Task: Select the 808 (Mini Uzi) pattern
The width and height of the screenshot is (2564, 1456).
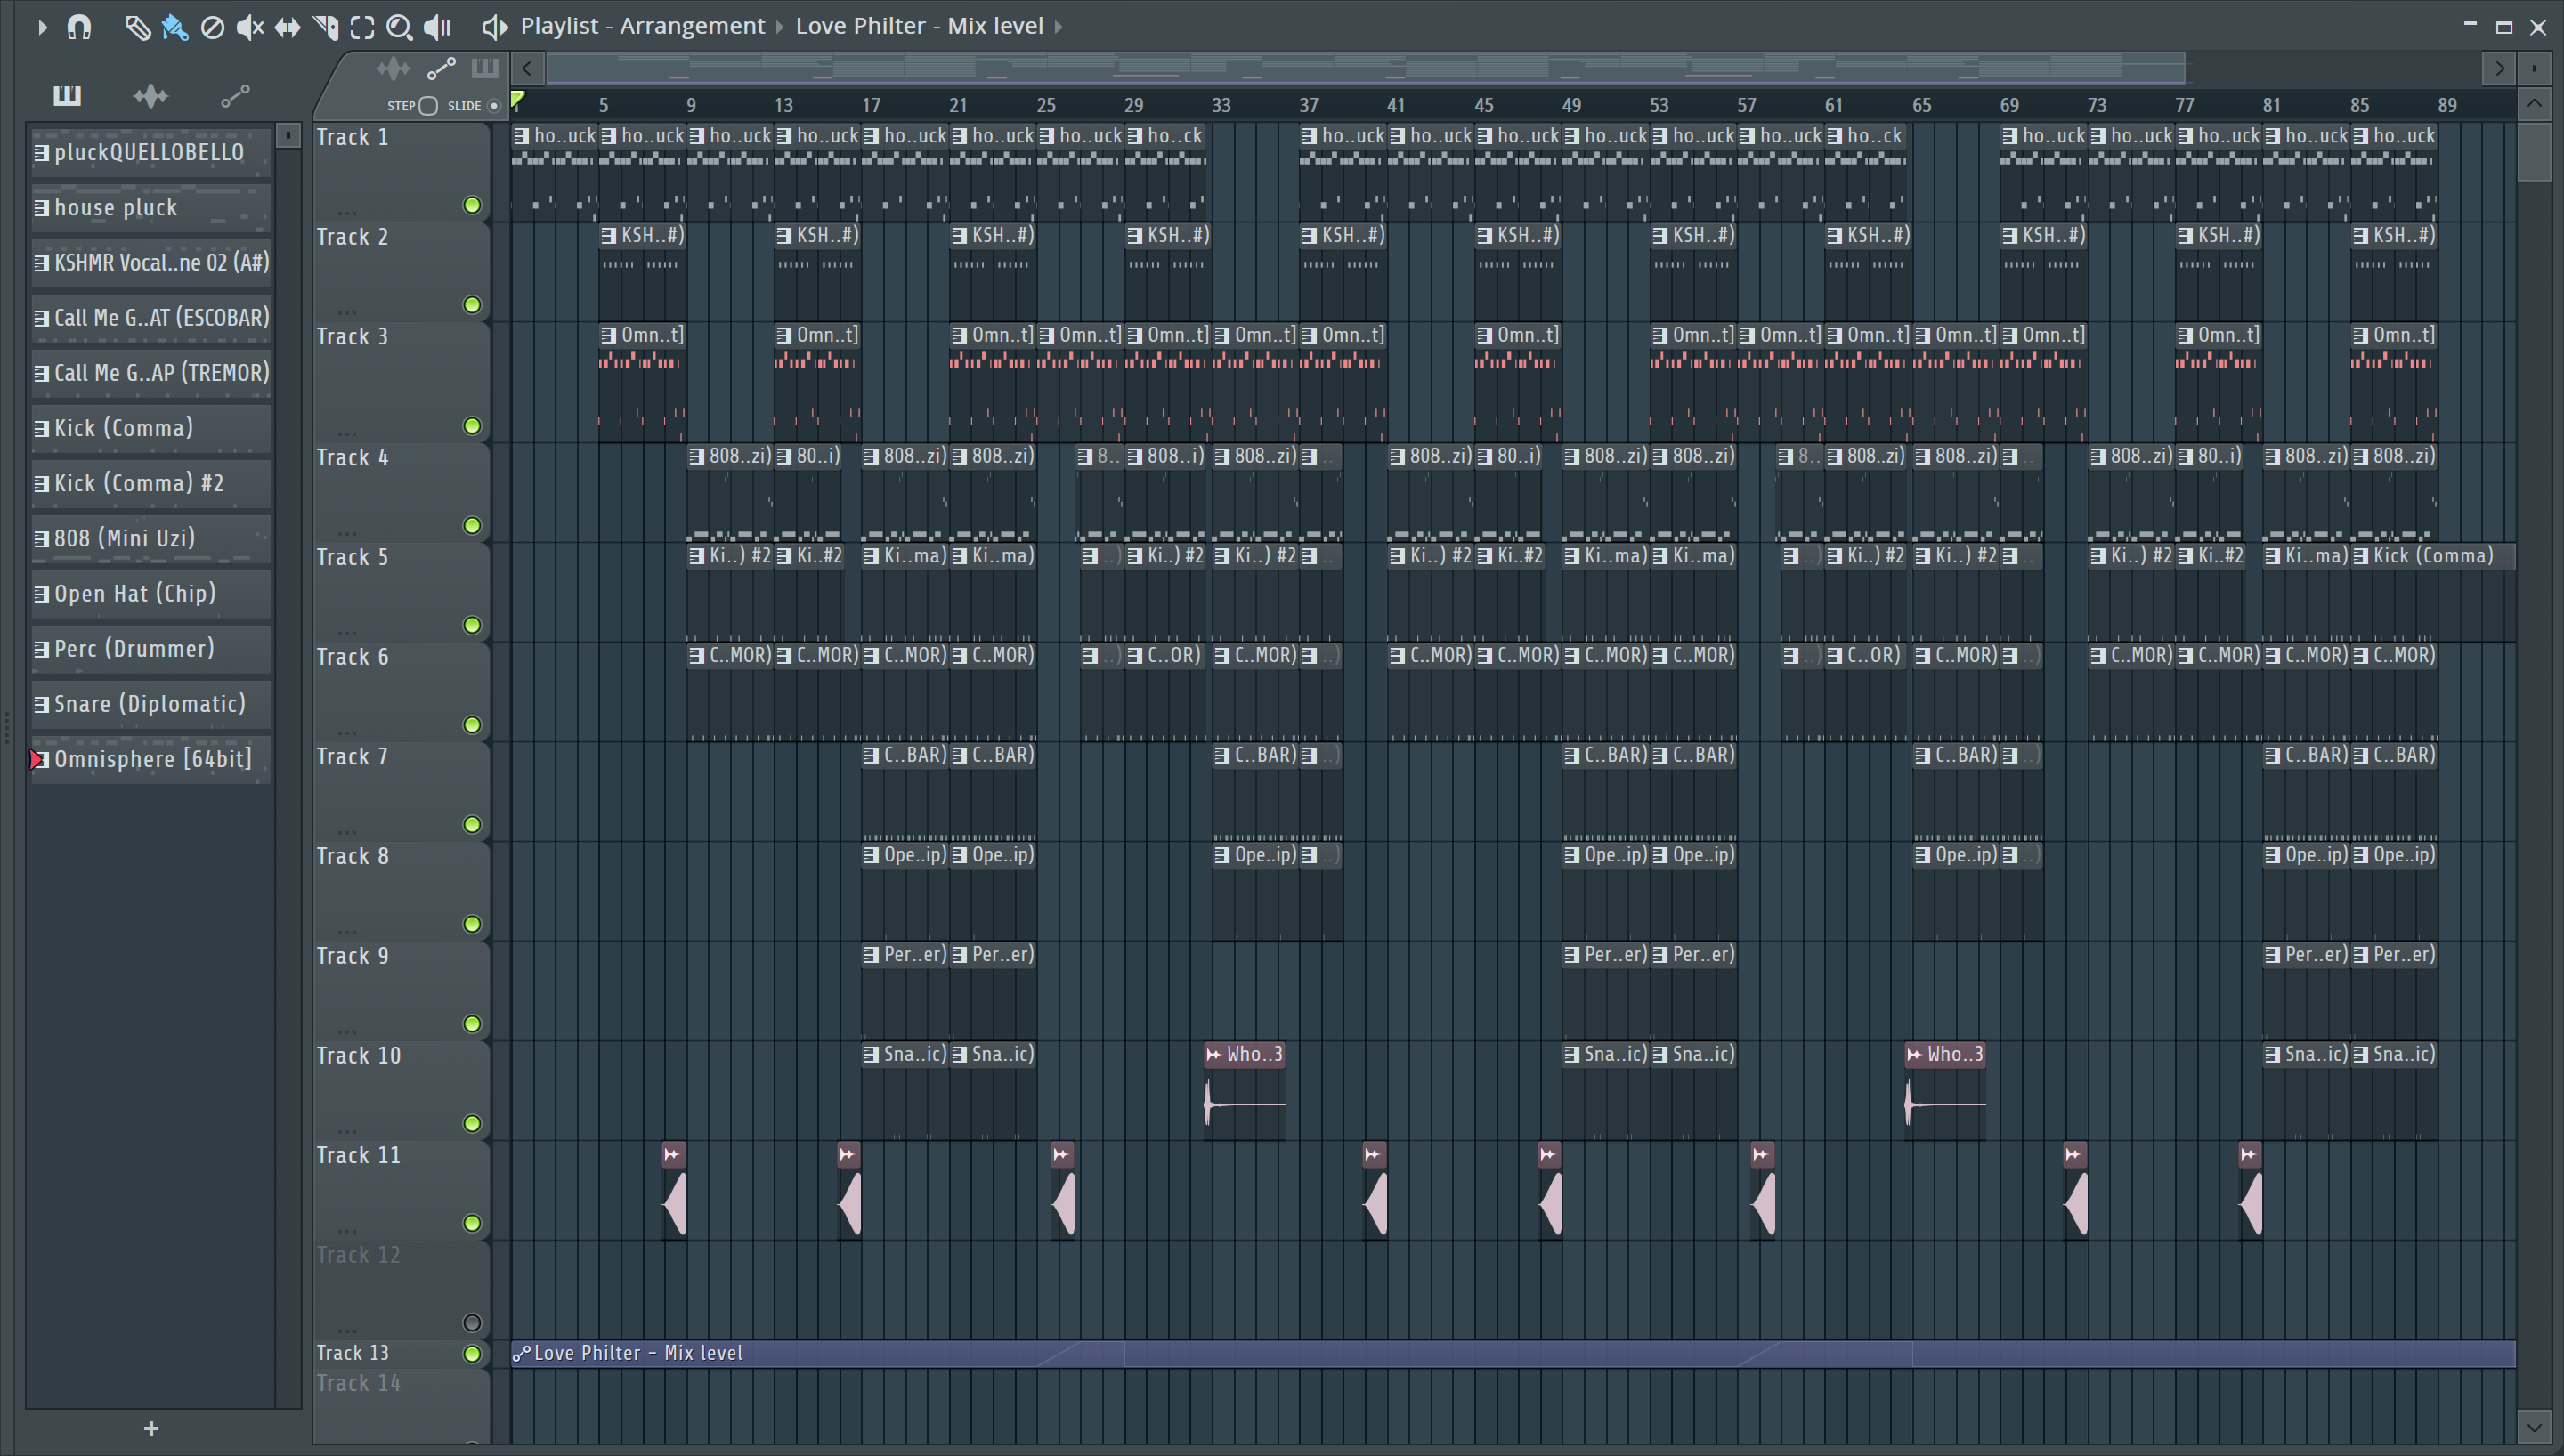Action: pos(151,538)
